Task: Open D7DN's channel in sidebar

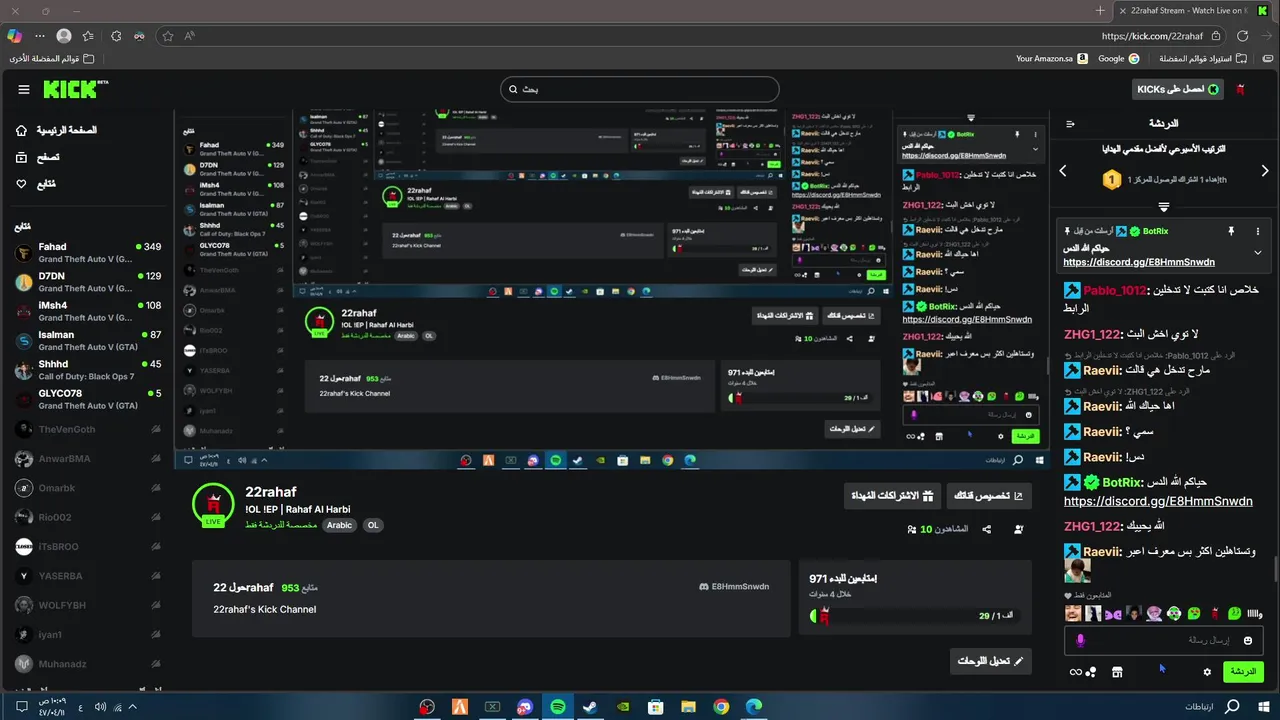Action: coord(88,282)
